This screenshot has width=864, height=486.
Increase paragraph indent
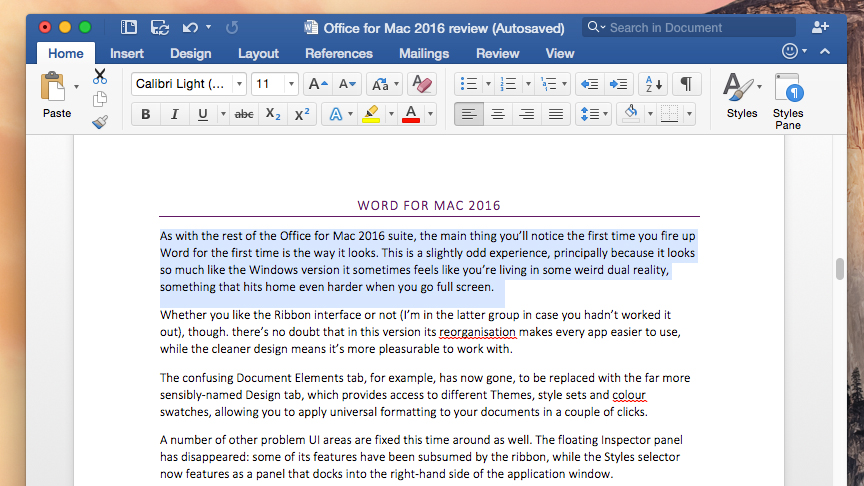pos(618,84)
